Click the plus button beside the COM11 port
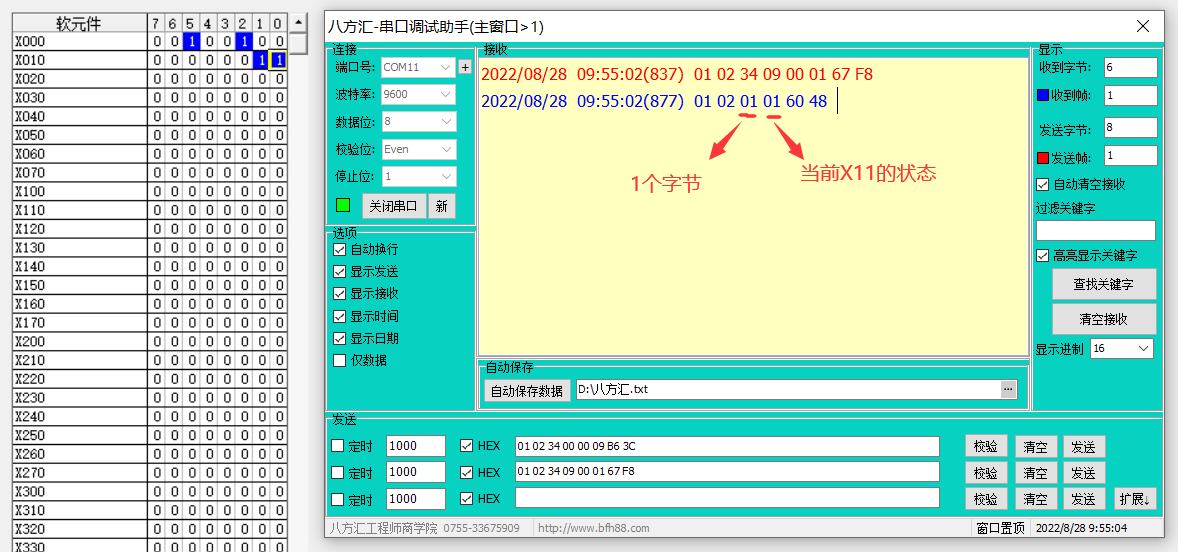 (x=464, y=67)
